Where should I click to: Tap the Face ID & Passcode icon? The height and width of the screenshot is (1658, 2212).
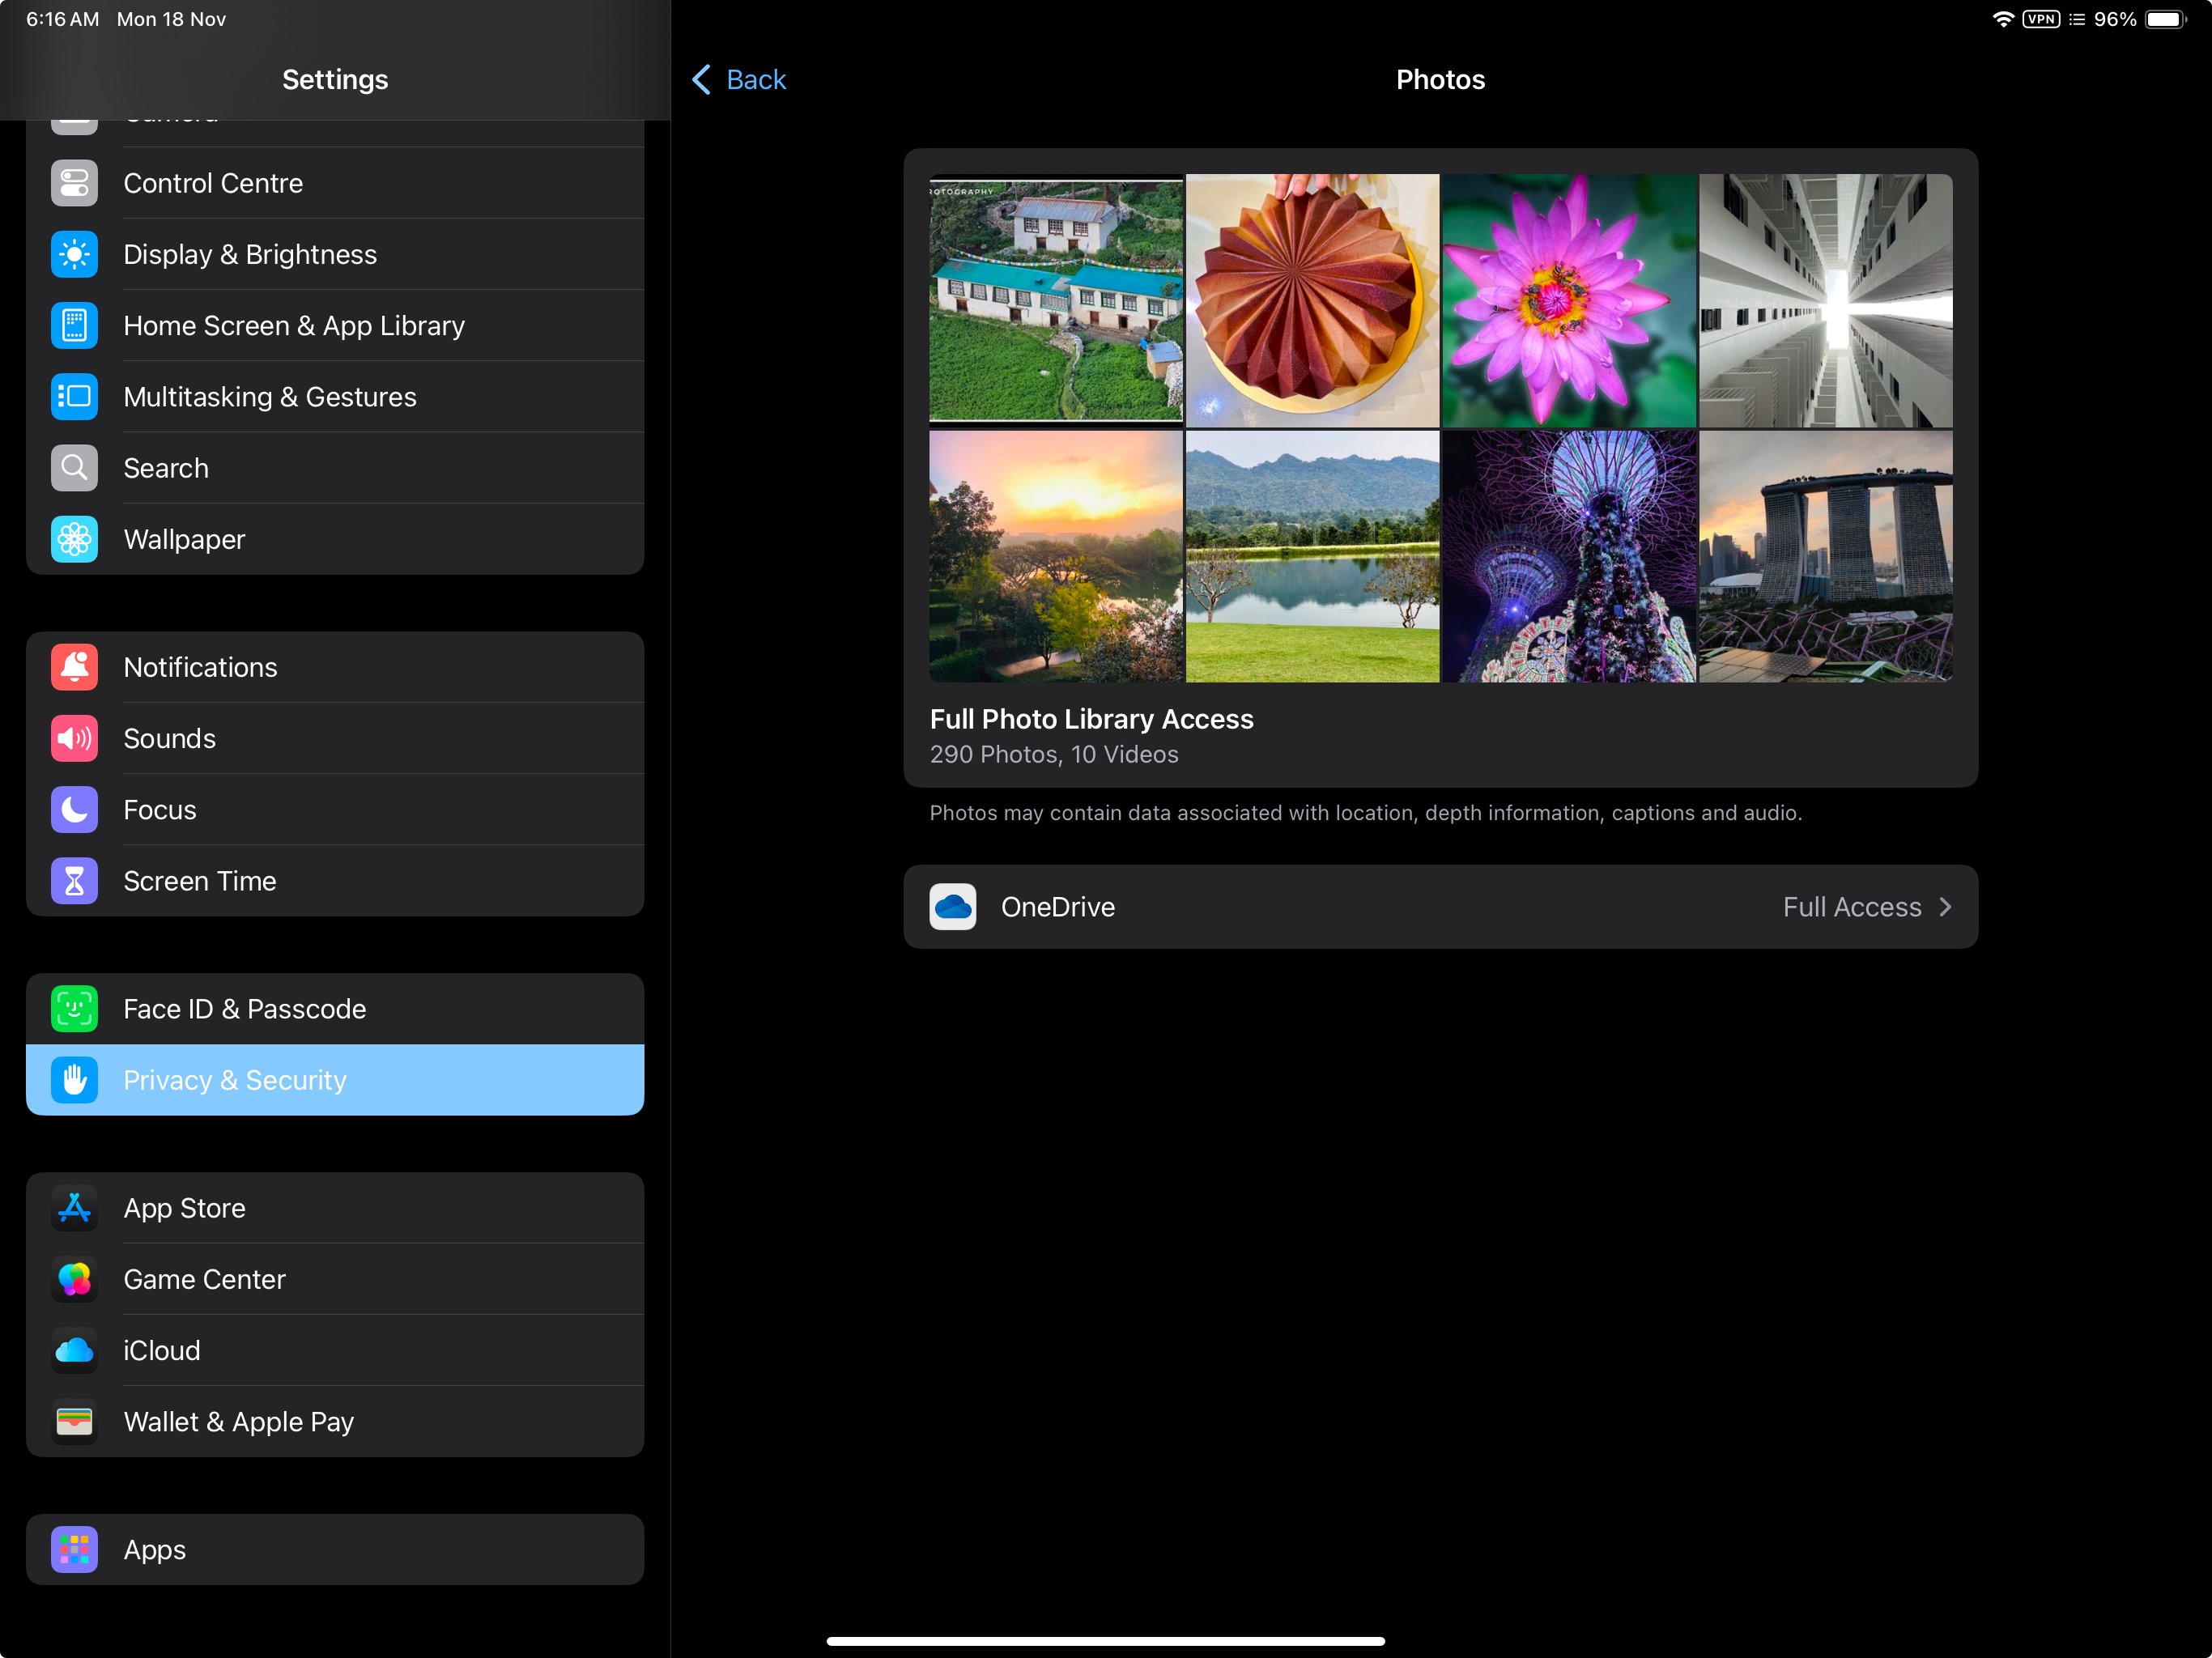[74, 1009]
